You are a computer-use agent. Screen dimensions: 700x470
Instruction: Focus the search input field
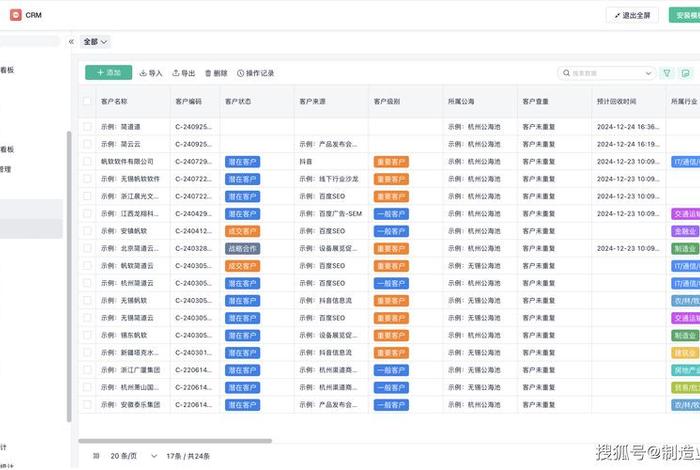pos(607,73)
